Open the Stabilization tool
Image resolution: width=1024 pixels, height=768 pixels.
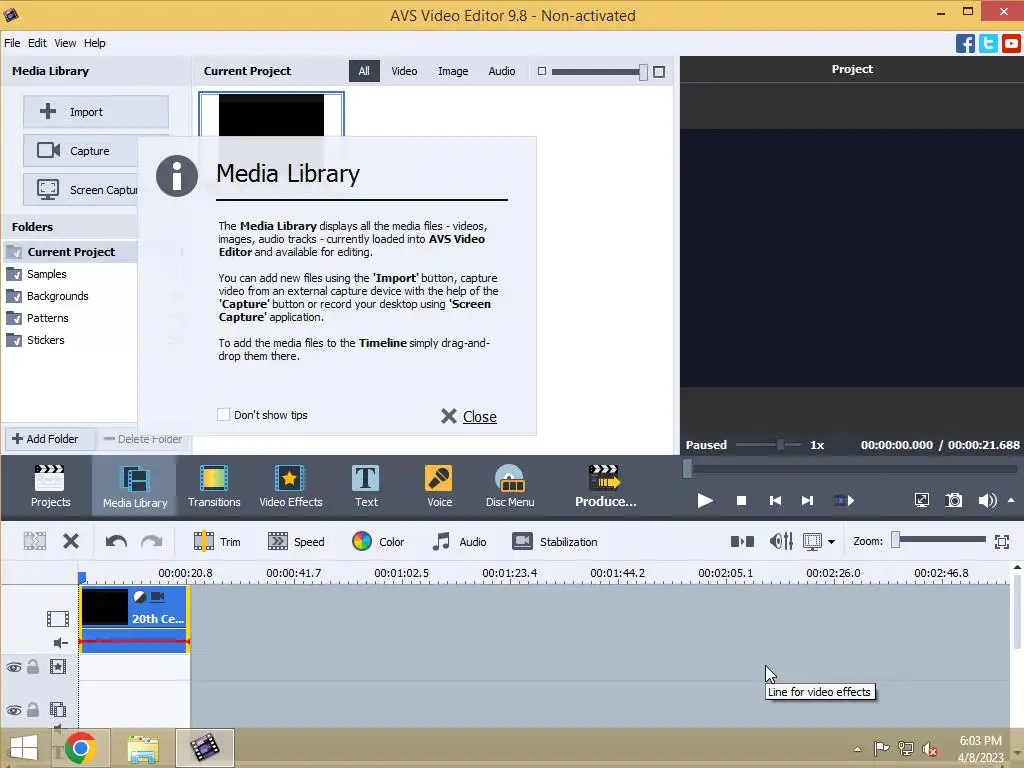click(x=555, y=541)
